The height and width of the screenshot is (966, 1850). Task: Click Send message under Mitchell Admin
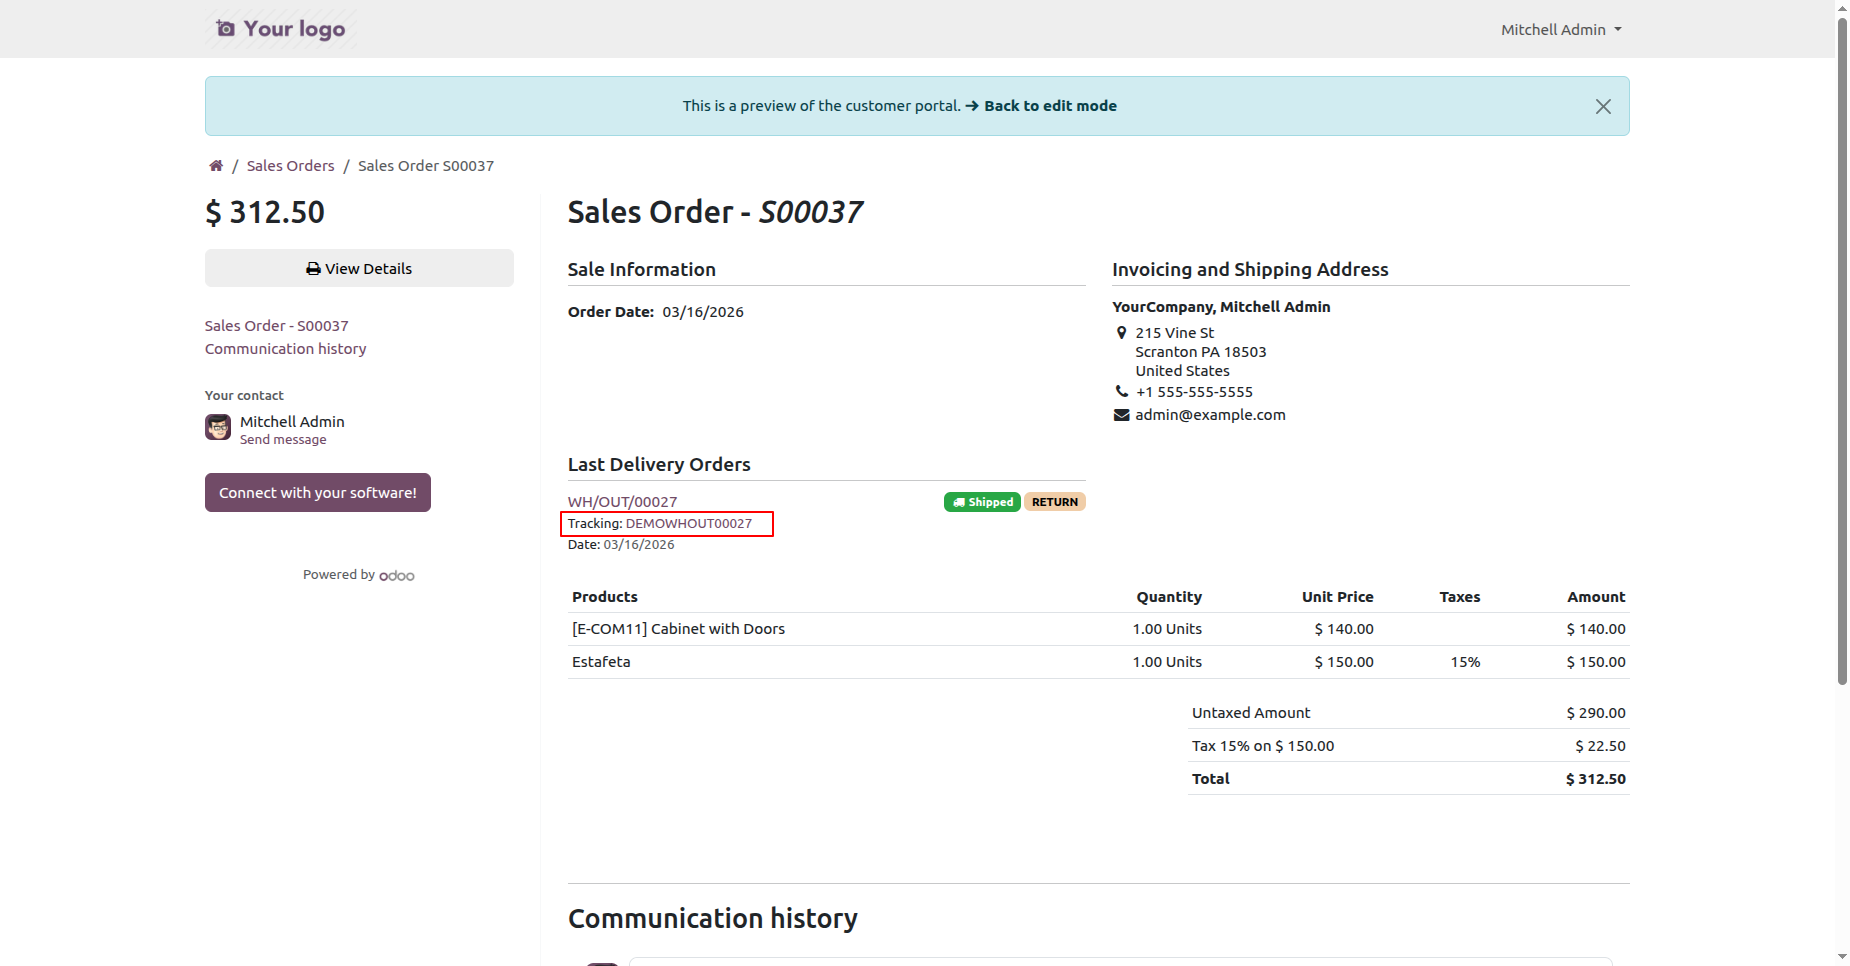[x=283, y=440]
